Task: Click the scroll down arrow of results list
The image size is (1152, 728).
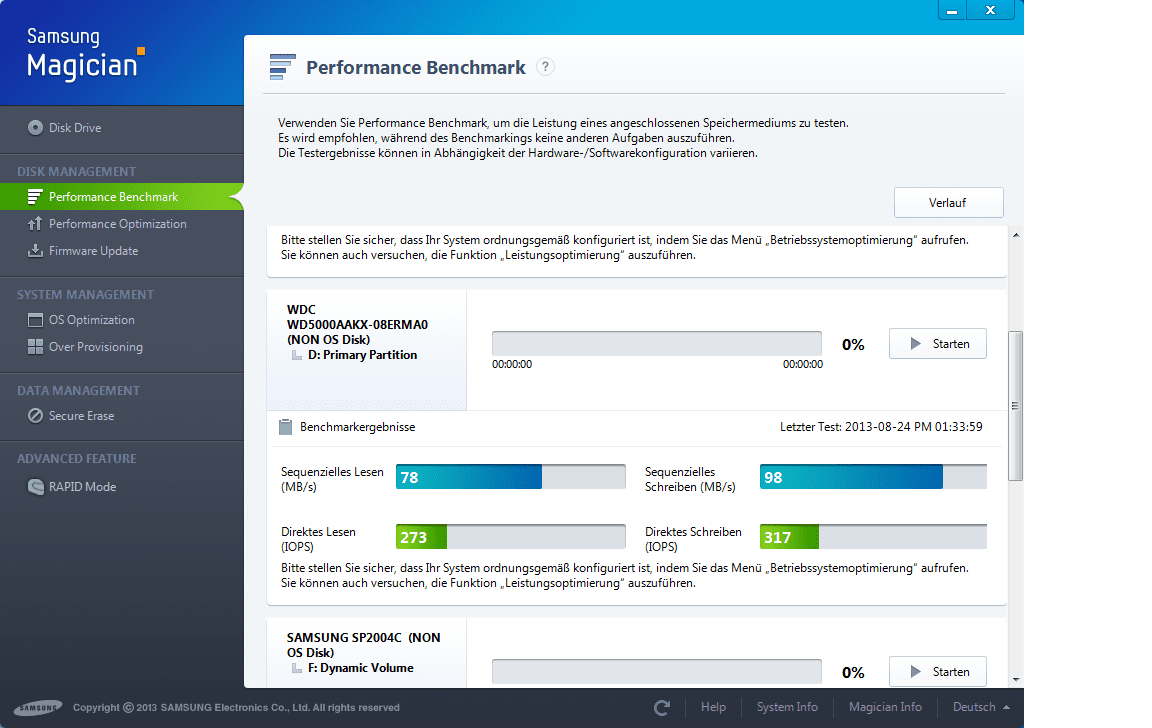Action: (x=1016, y=680)
